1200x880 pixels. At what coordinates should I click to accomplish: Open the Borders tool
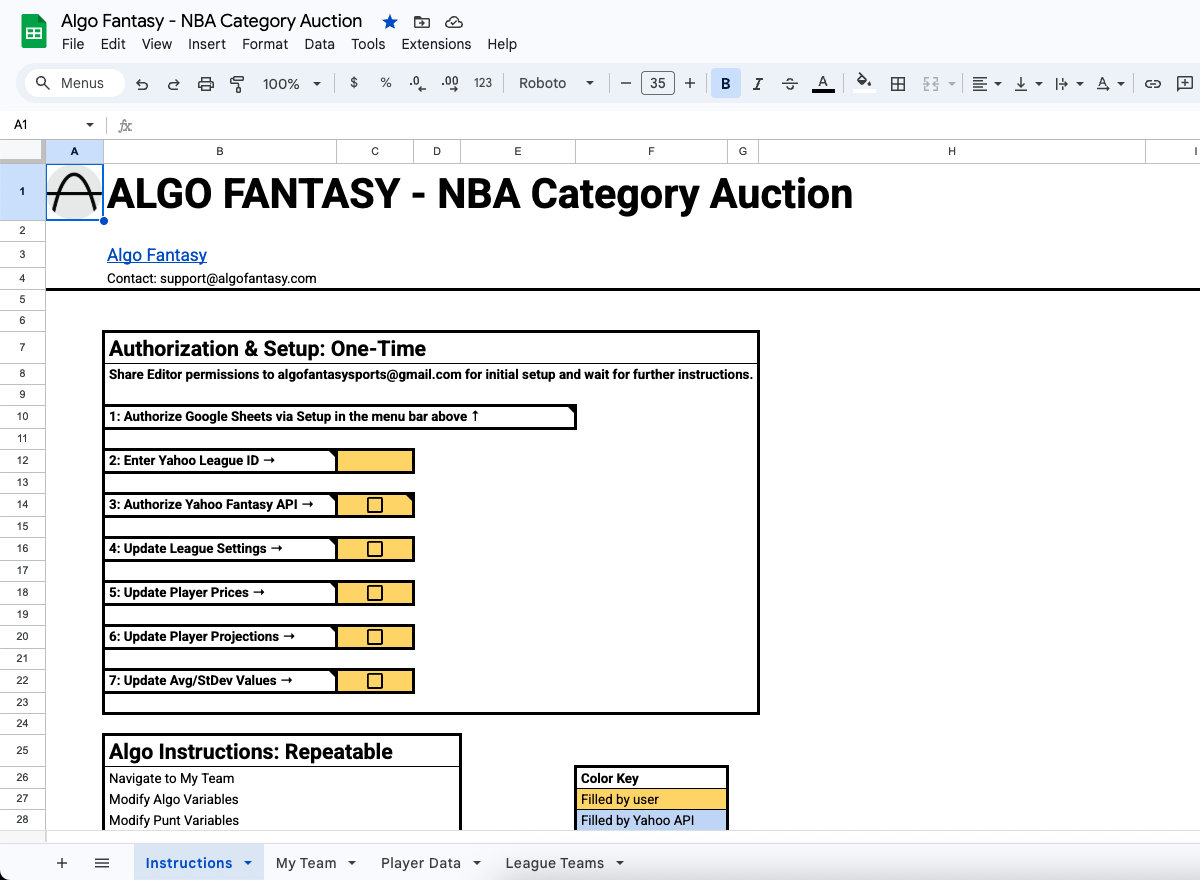[x=898, y=84]
